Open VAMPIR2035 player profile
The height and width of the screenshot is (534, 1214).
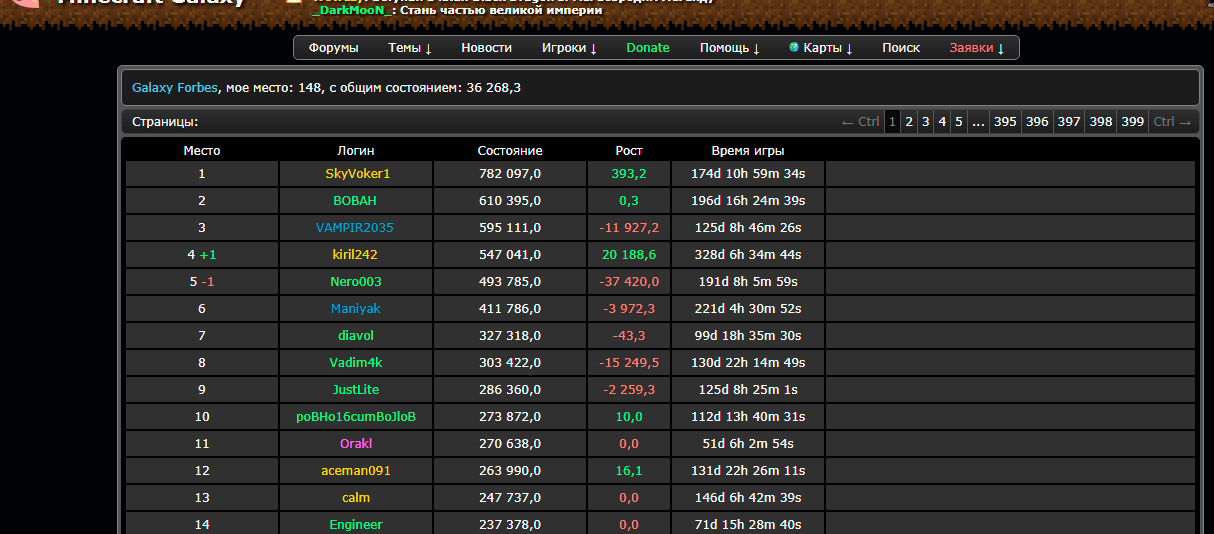click(354, 228)
